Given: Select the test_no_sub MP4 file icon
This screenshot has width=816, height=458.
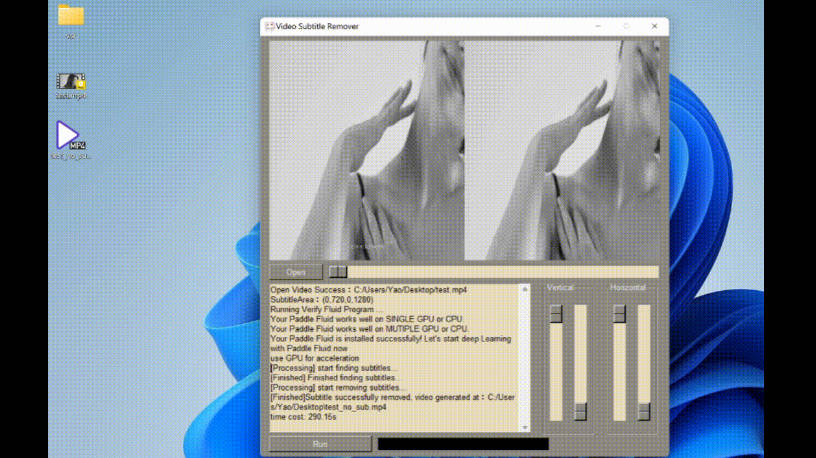Looking at the screenshot, I should [x=70, y=135].
